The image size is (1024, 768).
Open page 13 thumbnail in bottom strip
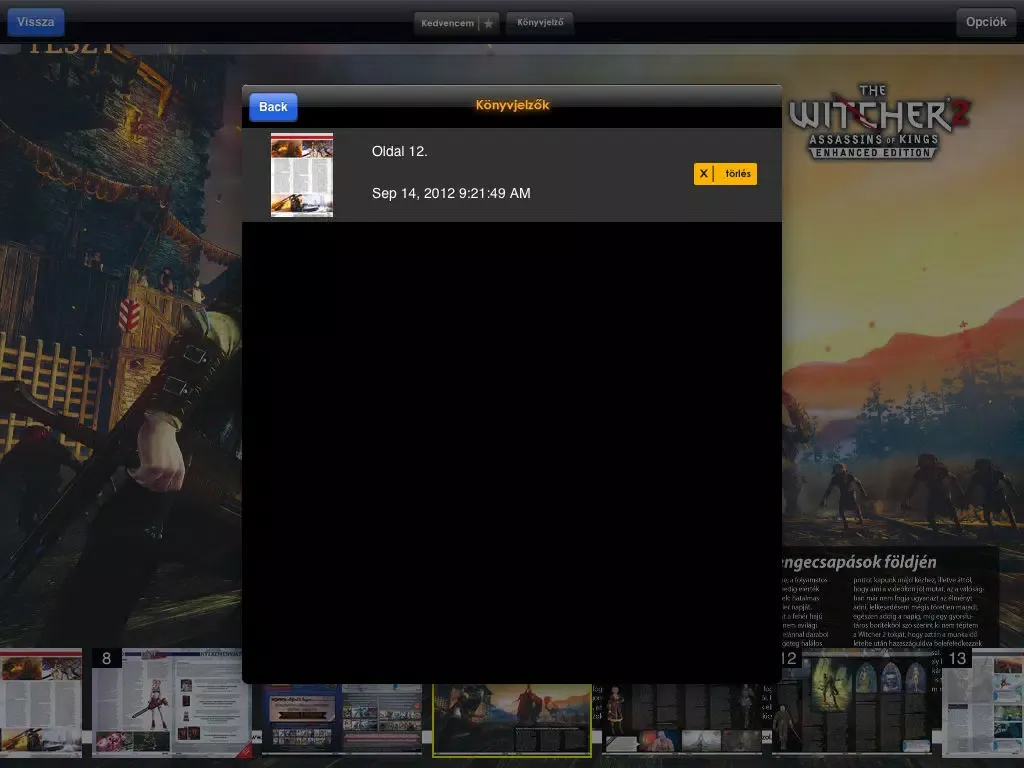tap(983, 703)
